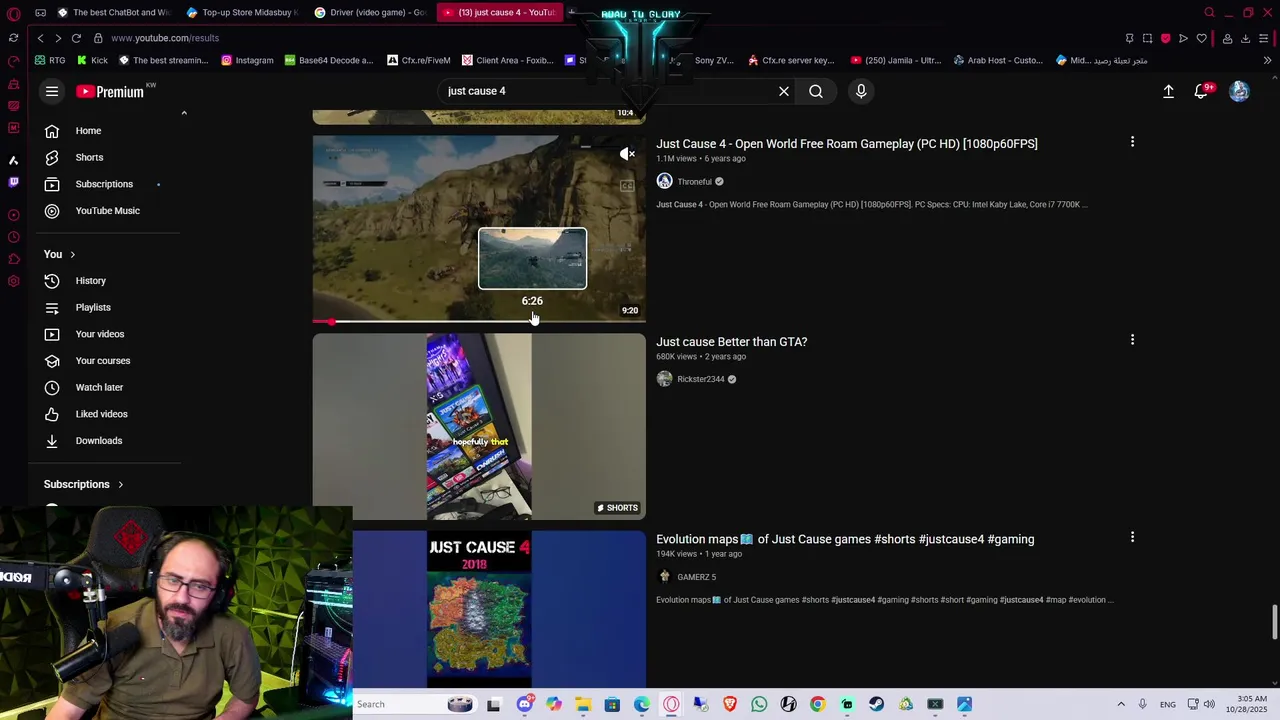
Task: Open options for Evolution maps video
Action: (1132, 537)
